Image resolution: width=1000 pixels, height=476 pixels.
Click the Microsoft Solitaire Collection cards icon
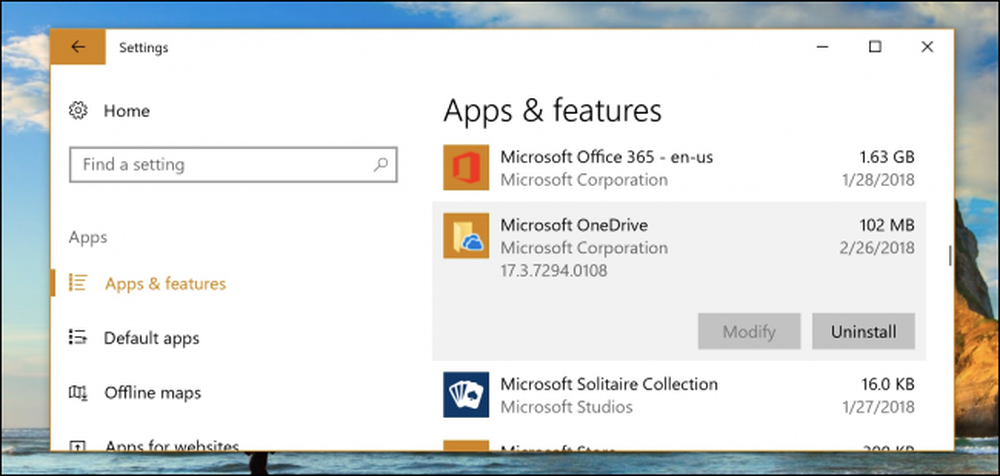click(x=466, y=395)
